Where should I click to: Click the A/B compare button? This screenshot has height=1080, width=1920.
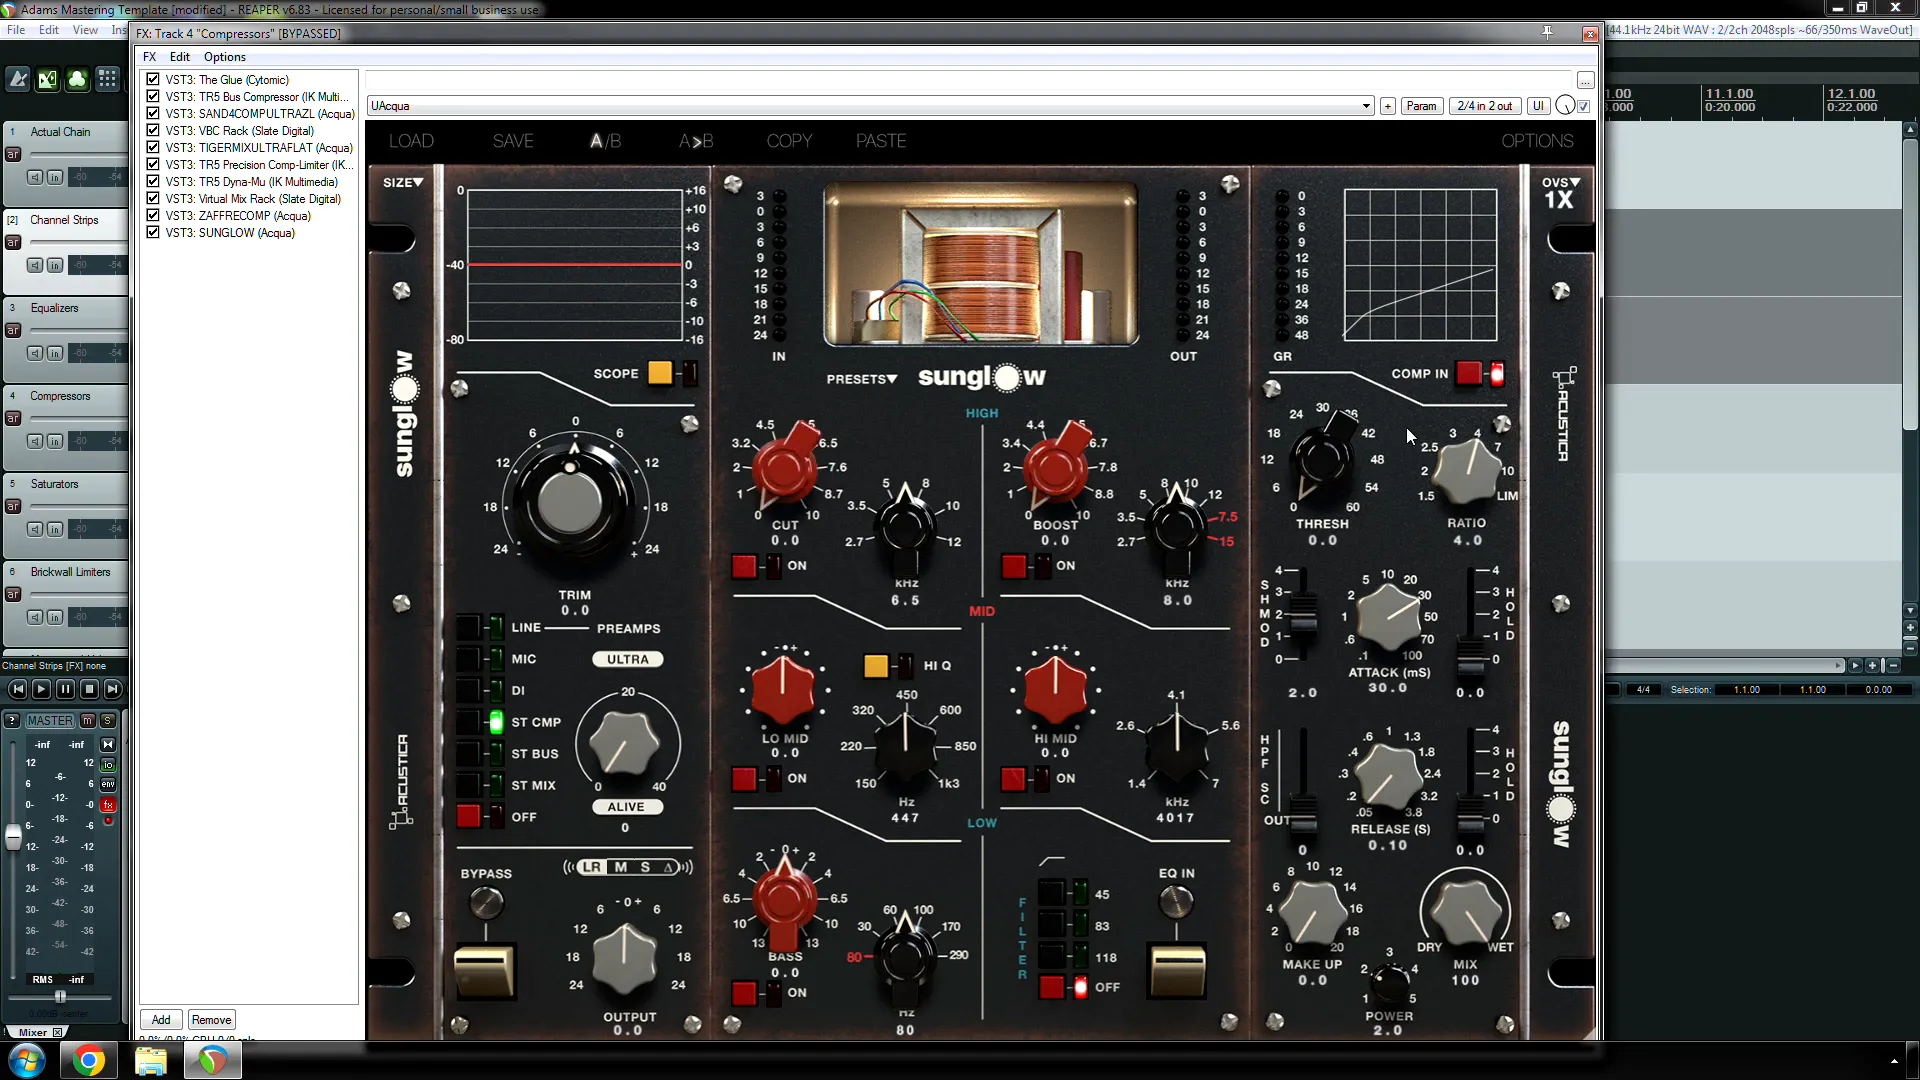point(605,141)
